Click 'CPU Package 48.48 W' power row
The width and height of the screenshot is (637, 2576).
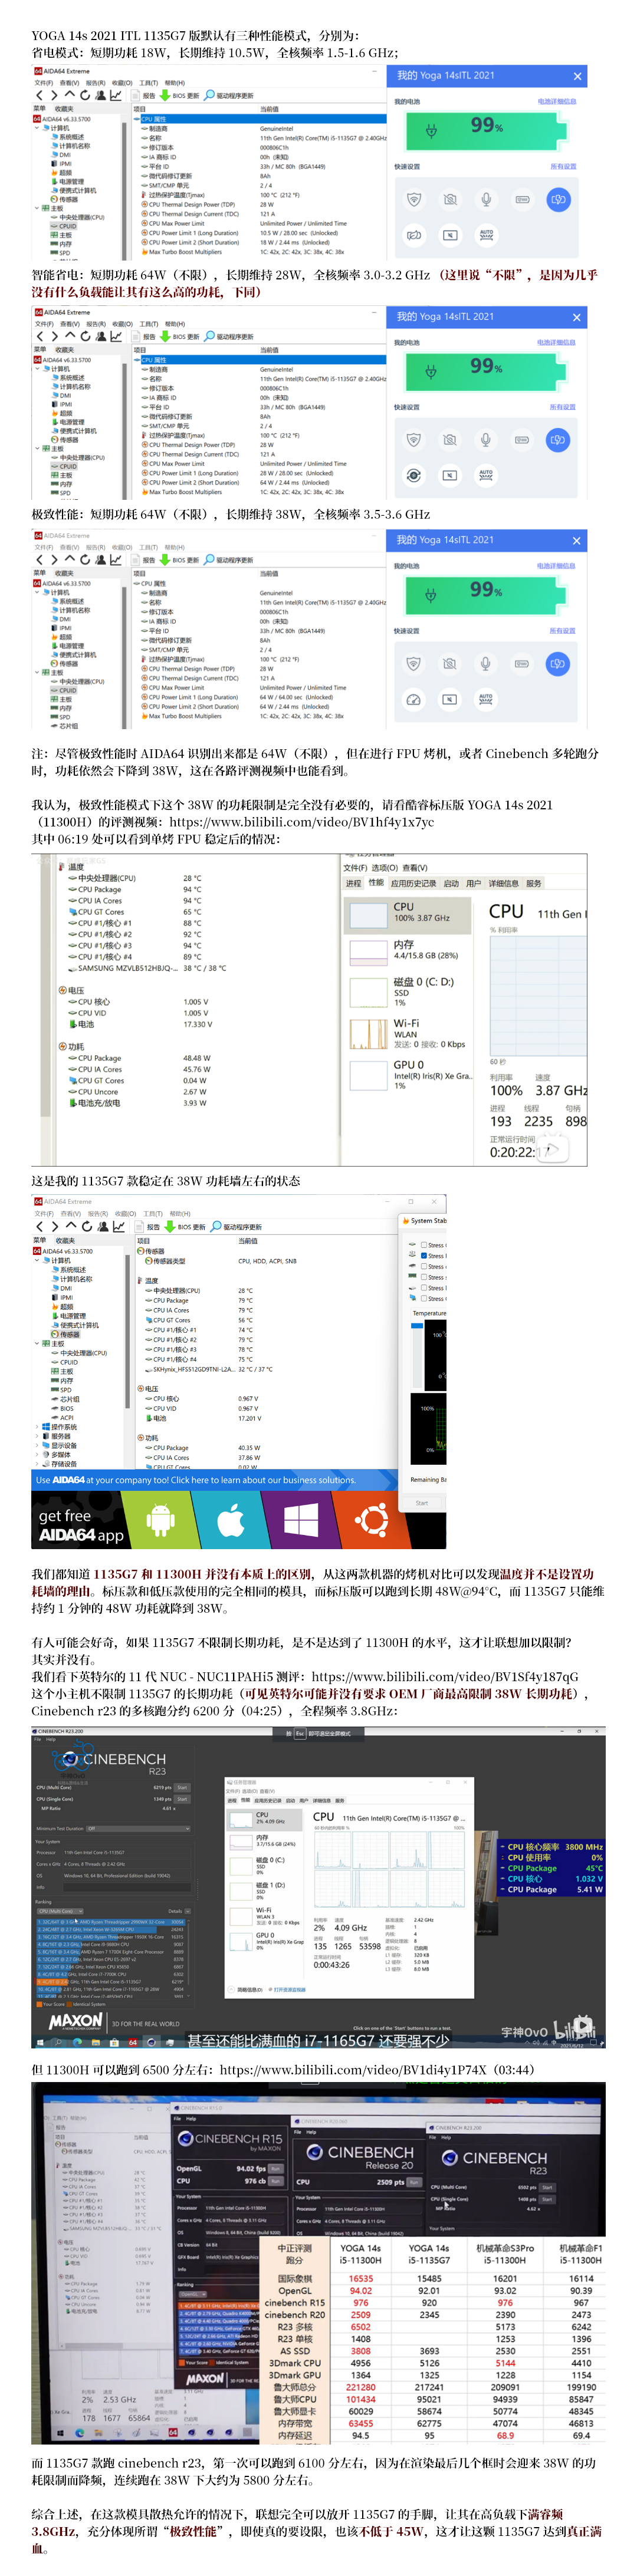(x=140, y=1057)
